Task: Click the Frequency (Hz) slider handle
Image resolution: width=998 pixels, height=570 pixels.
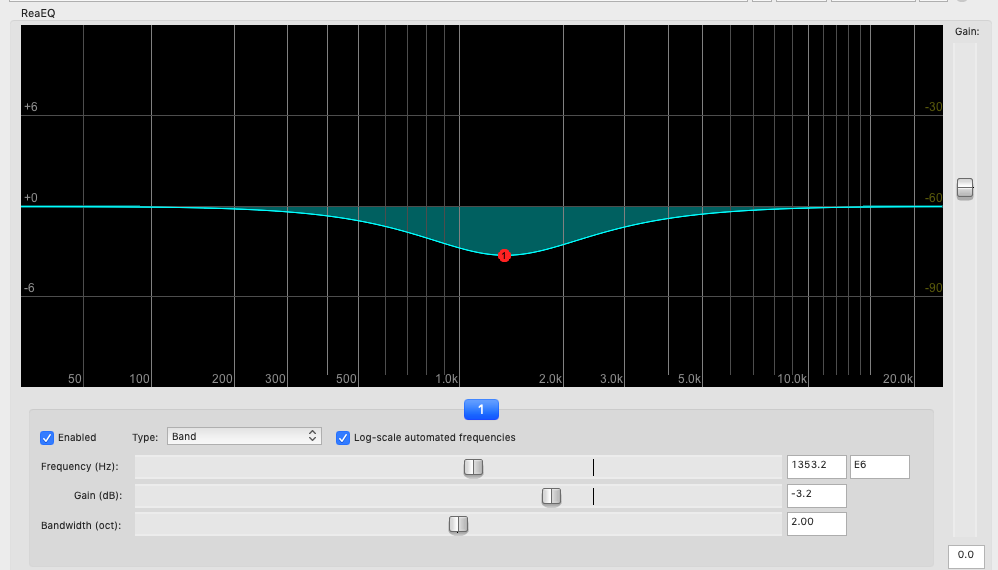Action: (x=473, y=468)
